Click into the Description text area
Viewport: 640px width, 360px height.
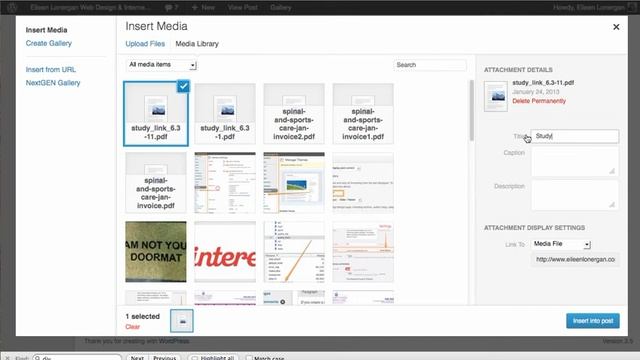pos(575,195)
